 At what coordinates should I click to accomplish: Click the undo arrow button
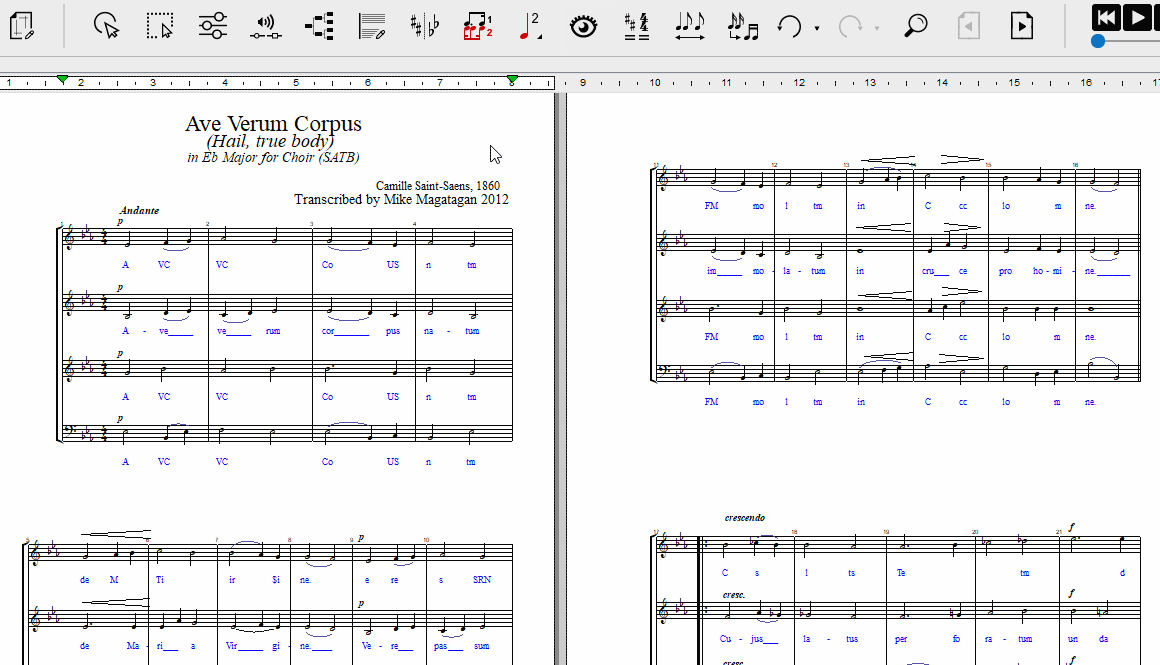pyautogui.click(x=790, y=26)
